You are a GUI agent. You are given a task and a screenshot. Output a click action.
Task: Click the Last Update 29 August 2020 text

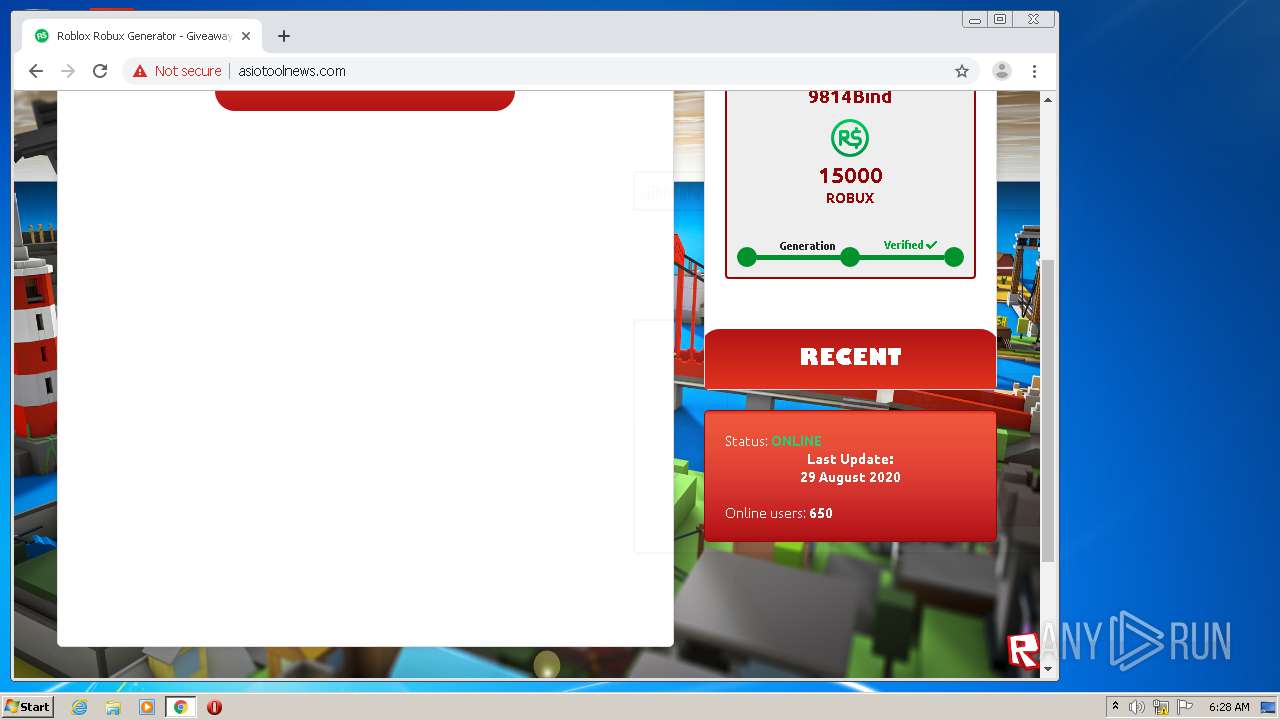pos(850,469)
